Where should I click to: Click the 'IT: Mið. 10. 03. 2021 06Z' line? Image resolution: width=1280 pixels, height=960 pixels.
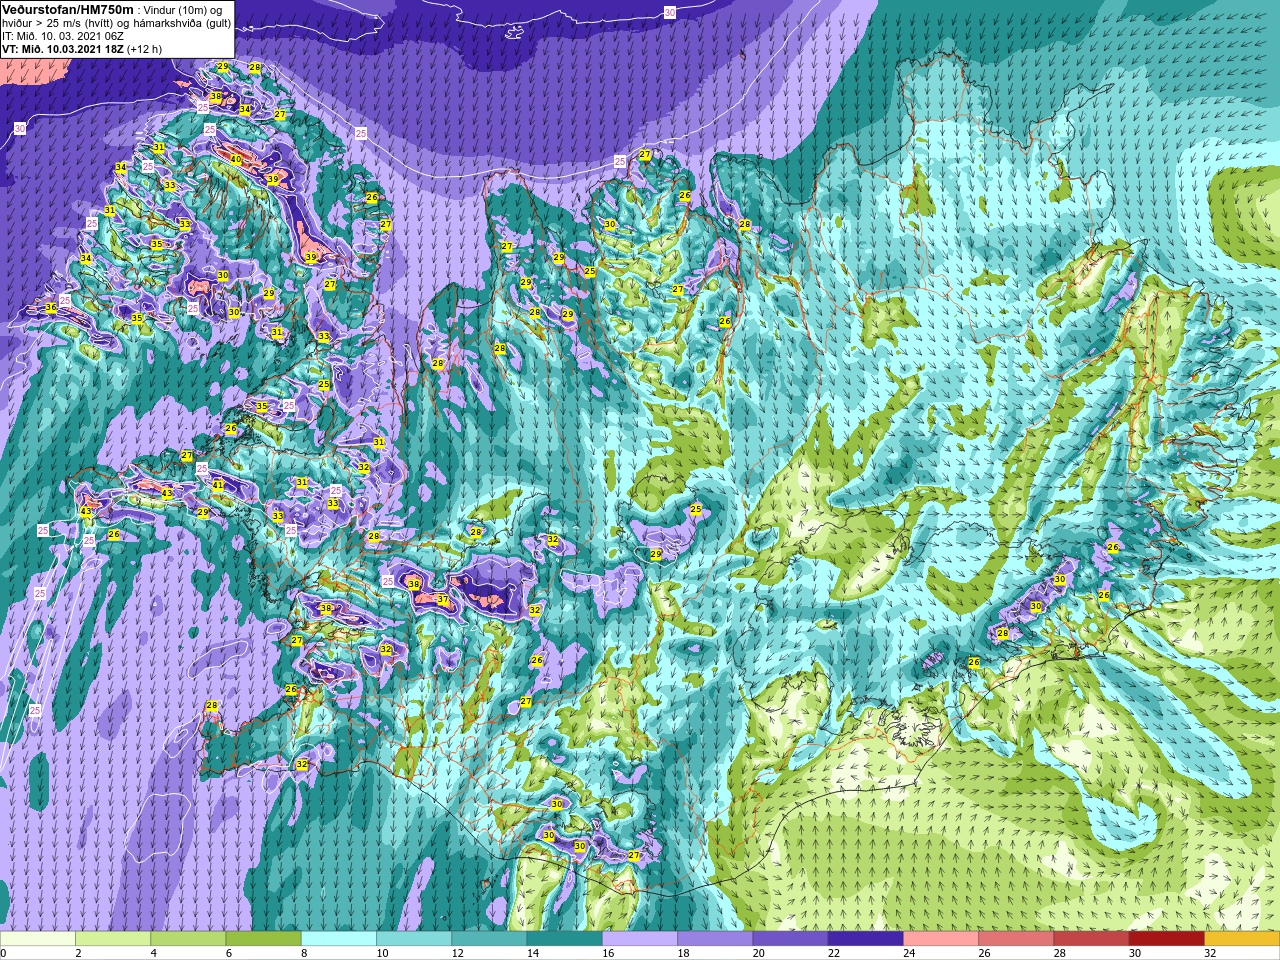coord(64,35)
